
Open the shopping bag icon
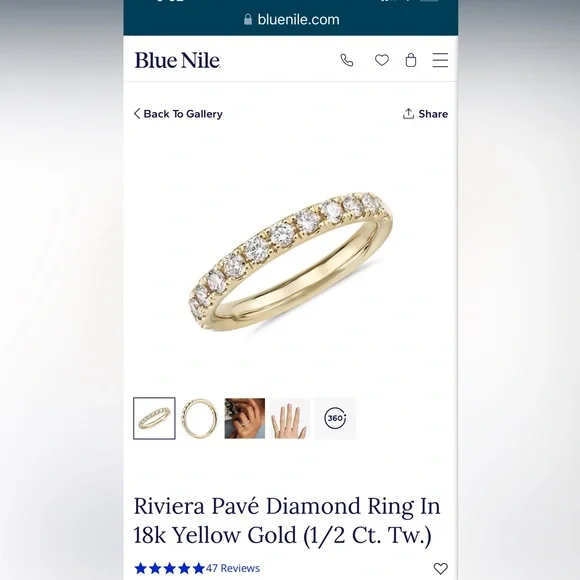(x=411, y=60)
